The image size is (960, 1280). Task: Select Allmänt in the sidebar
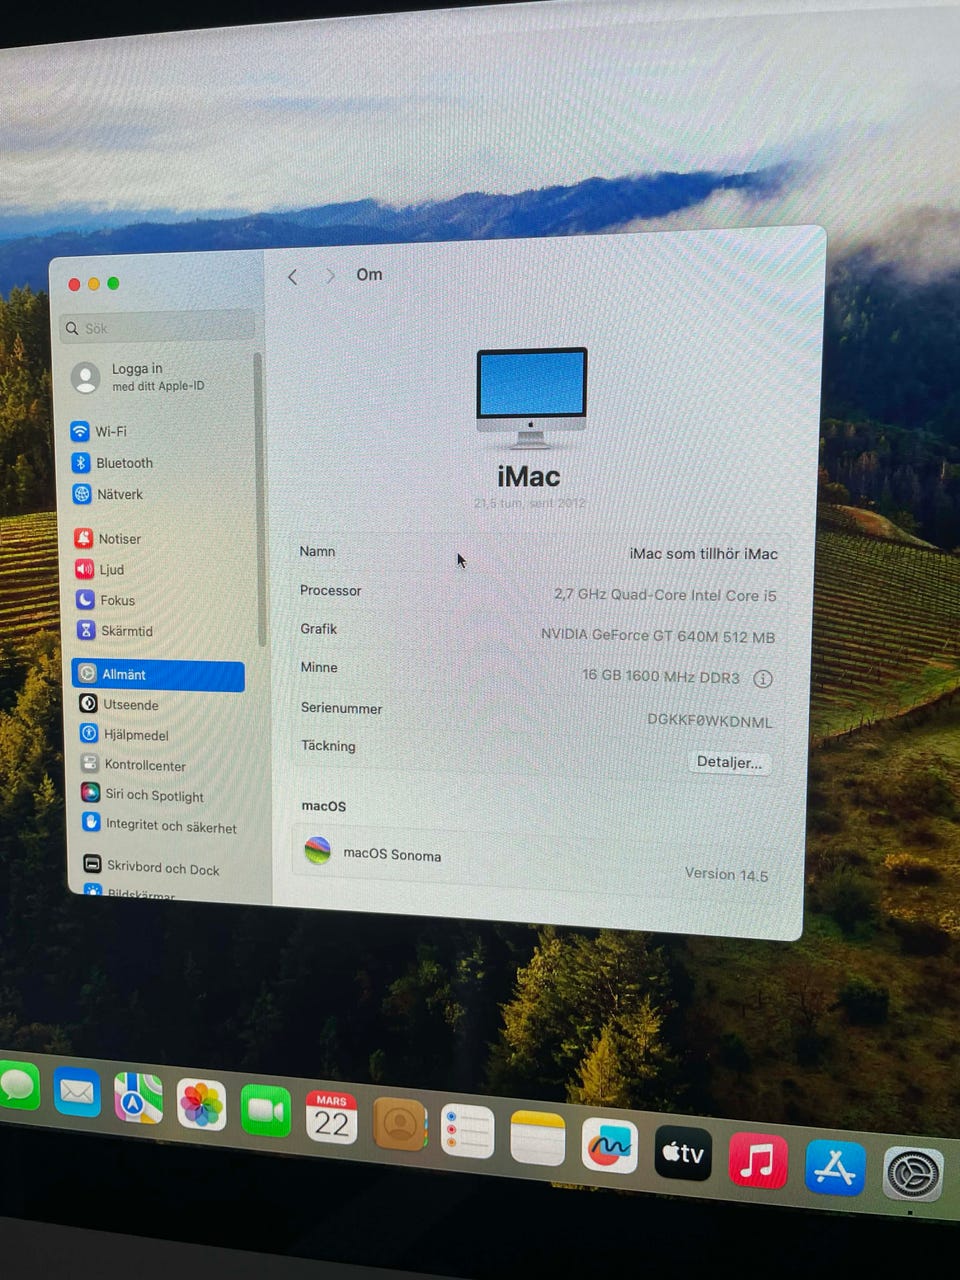coord(158,675)
